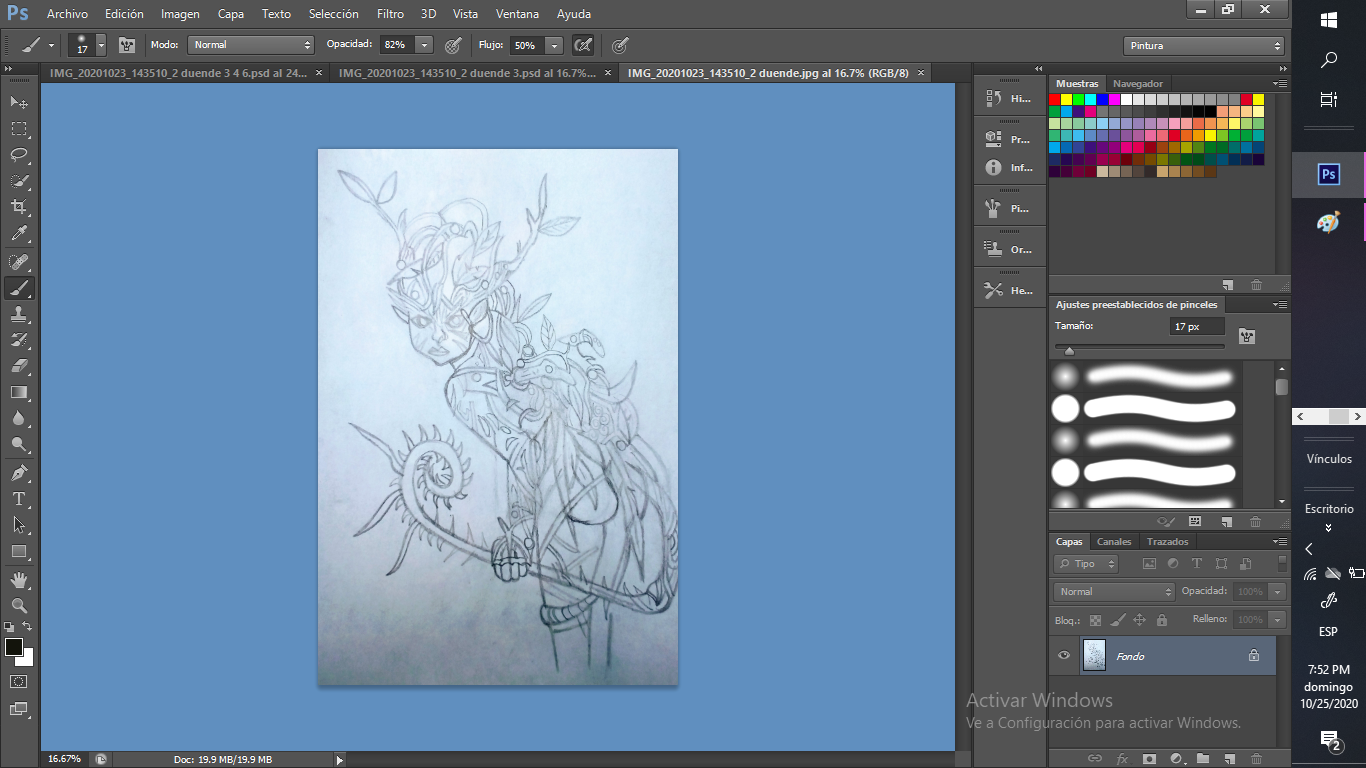Select the Lasso tool
Screen dimensions: 1366x768
pos(19,155)
